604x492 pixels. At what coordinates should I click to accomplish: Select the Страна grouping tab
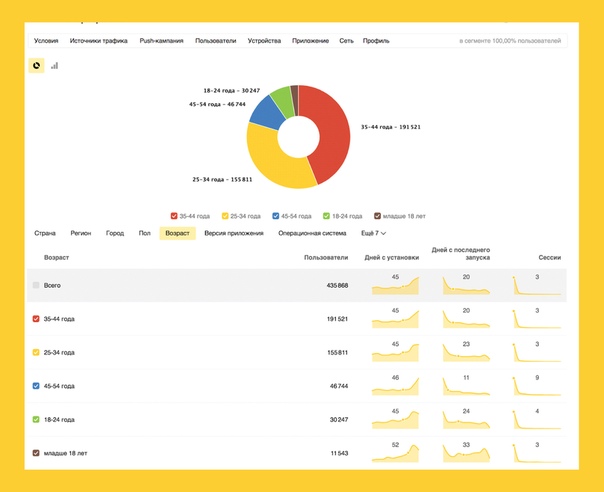(45, 233)
